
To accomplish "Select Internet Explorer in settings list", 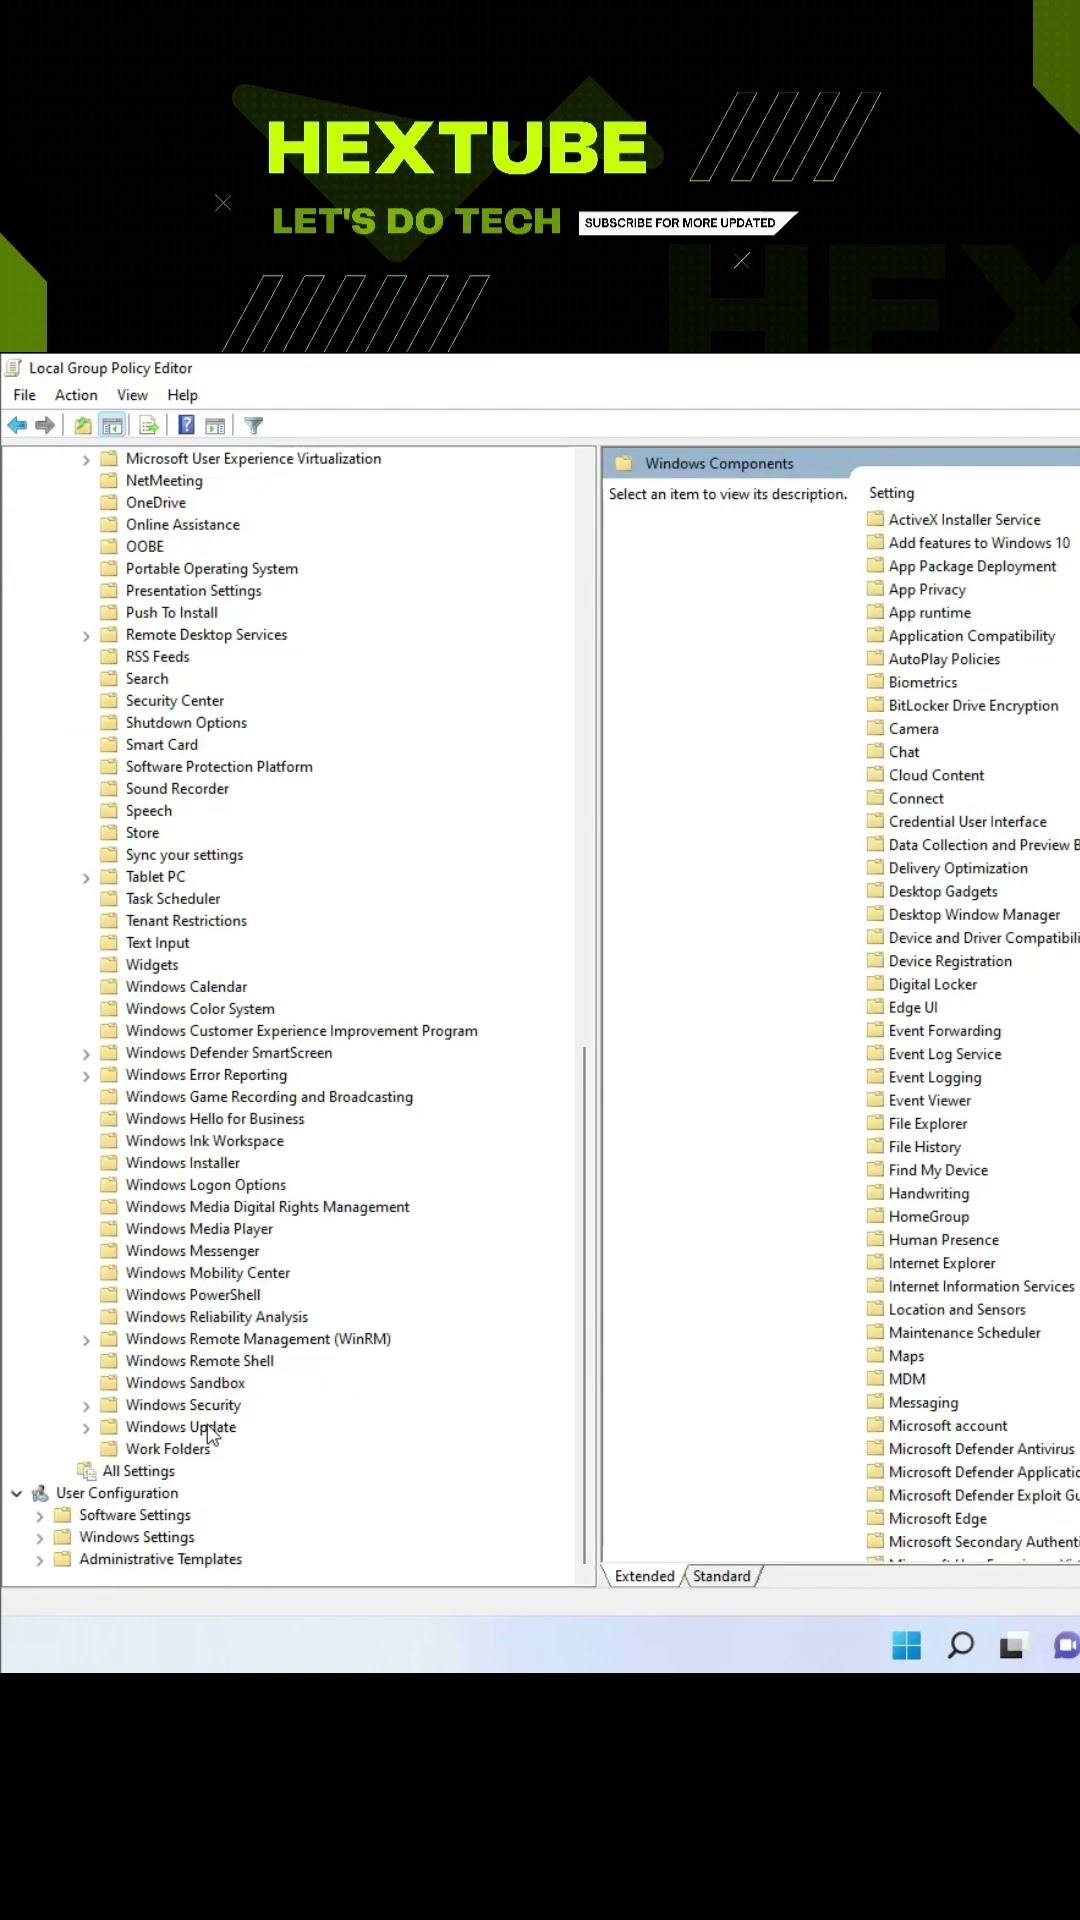I will tap(942, 1263).
